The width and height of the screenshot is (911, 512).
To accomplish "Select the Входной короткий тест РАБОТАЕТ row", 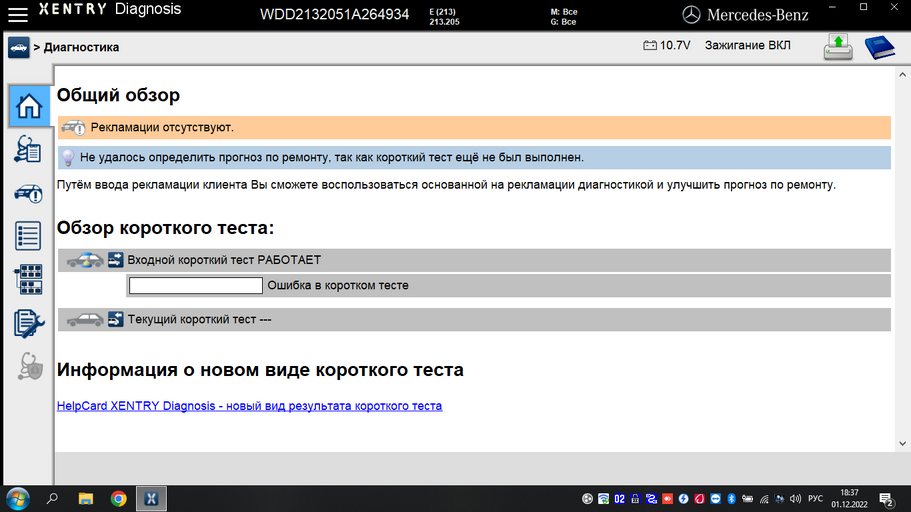I will pyautogui.click(x=474, y=260).
